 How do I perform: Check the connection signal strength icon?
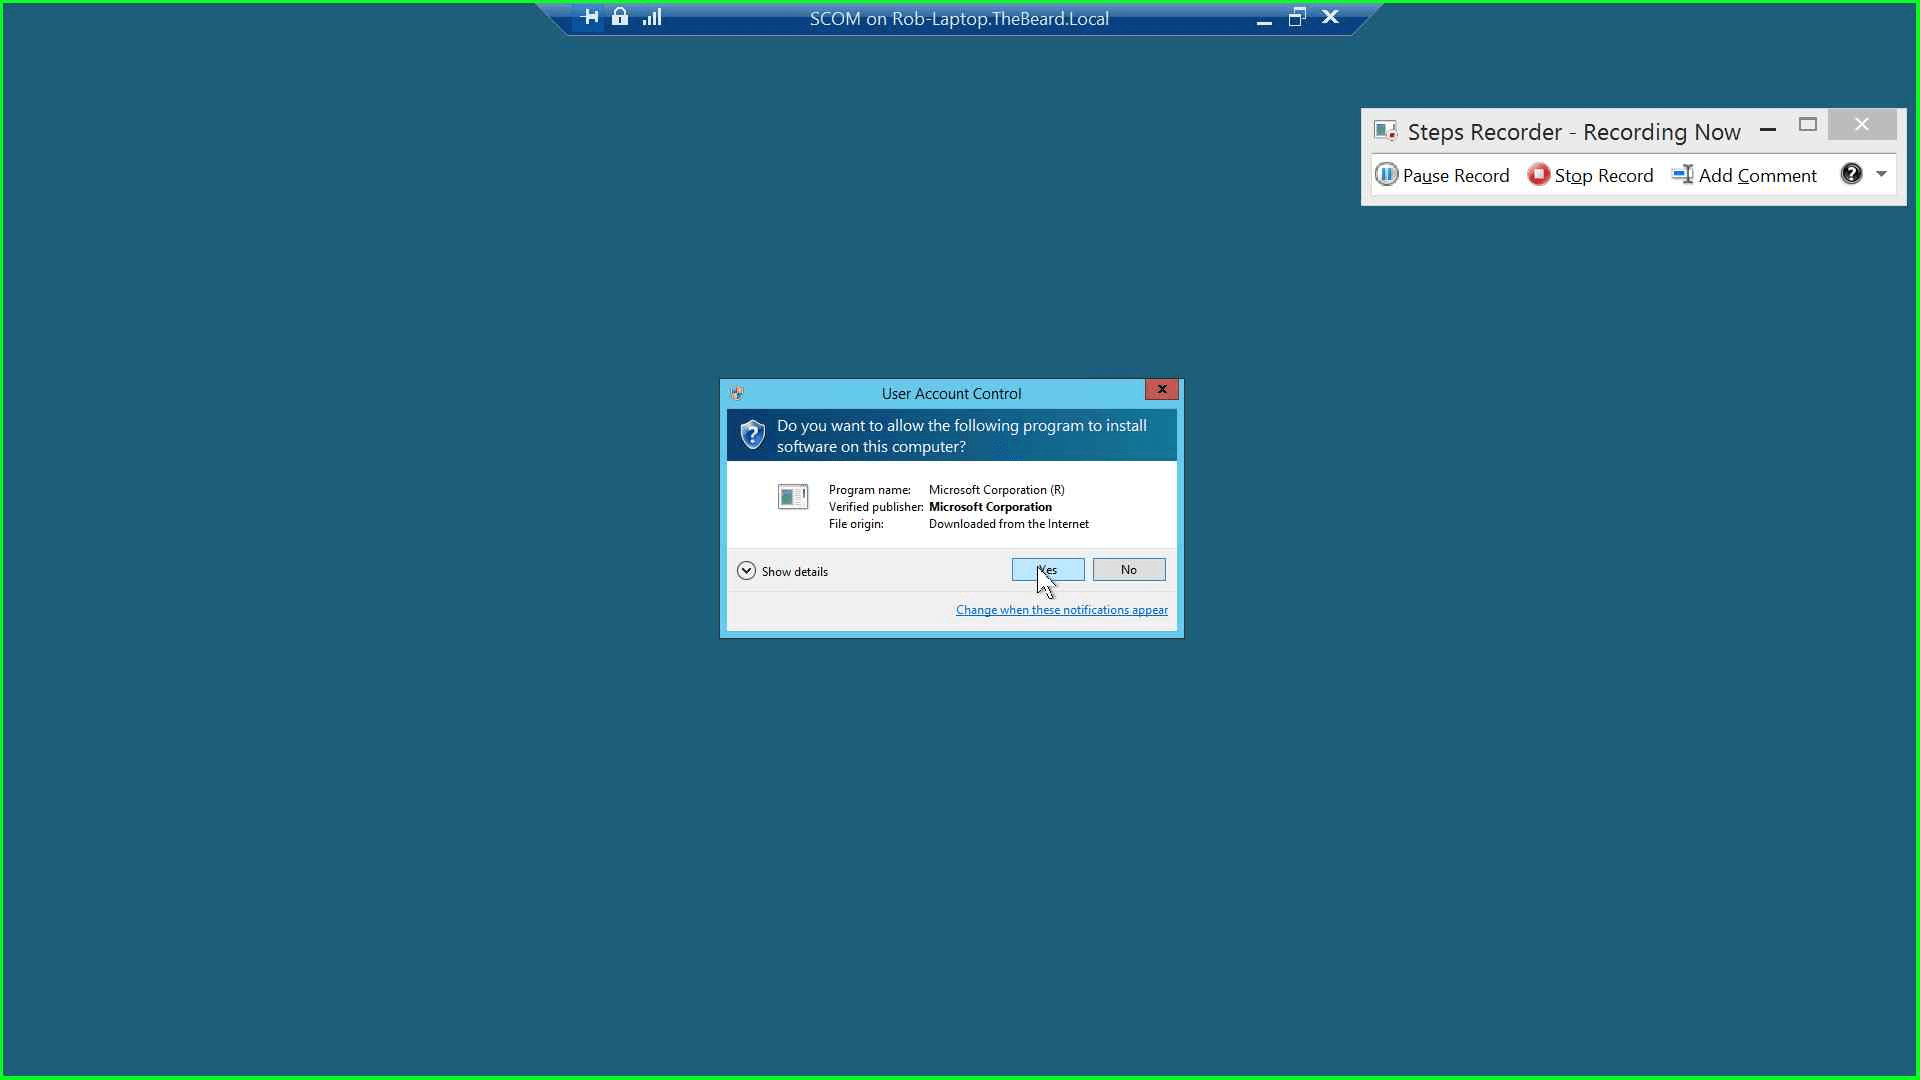(652, 17)
